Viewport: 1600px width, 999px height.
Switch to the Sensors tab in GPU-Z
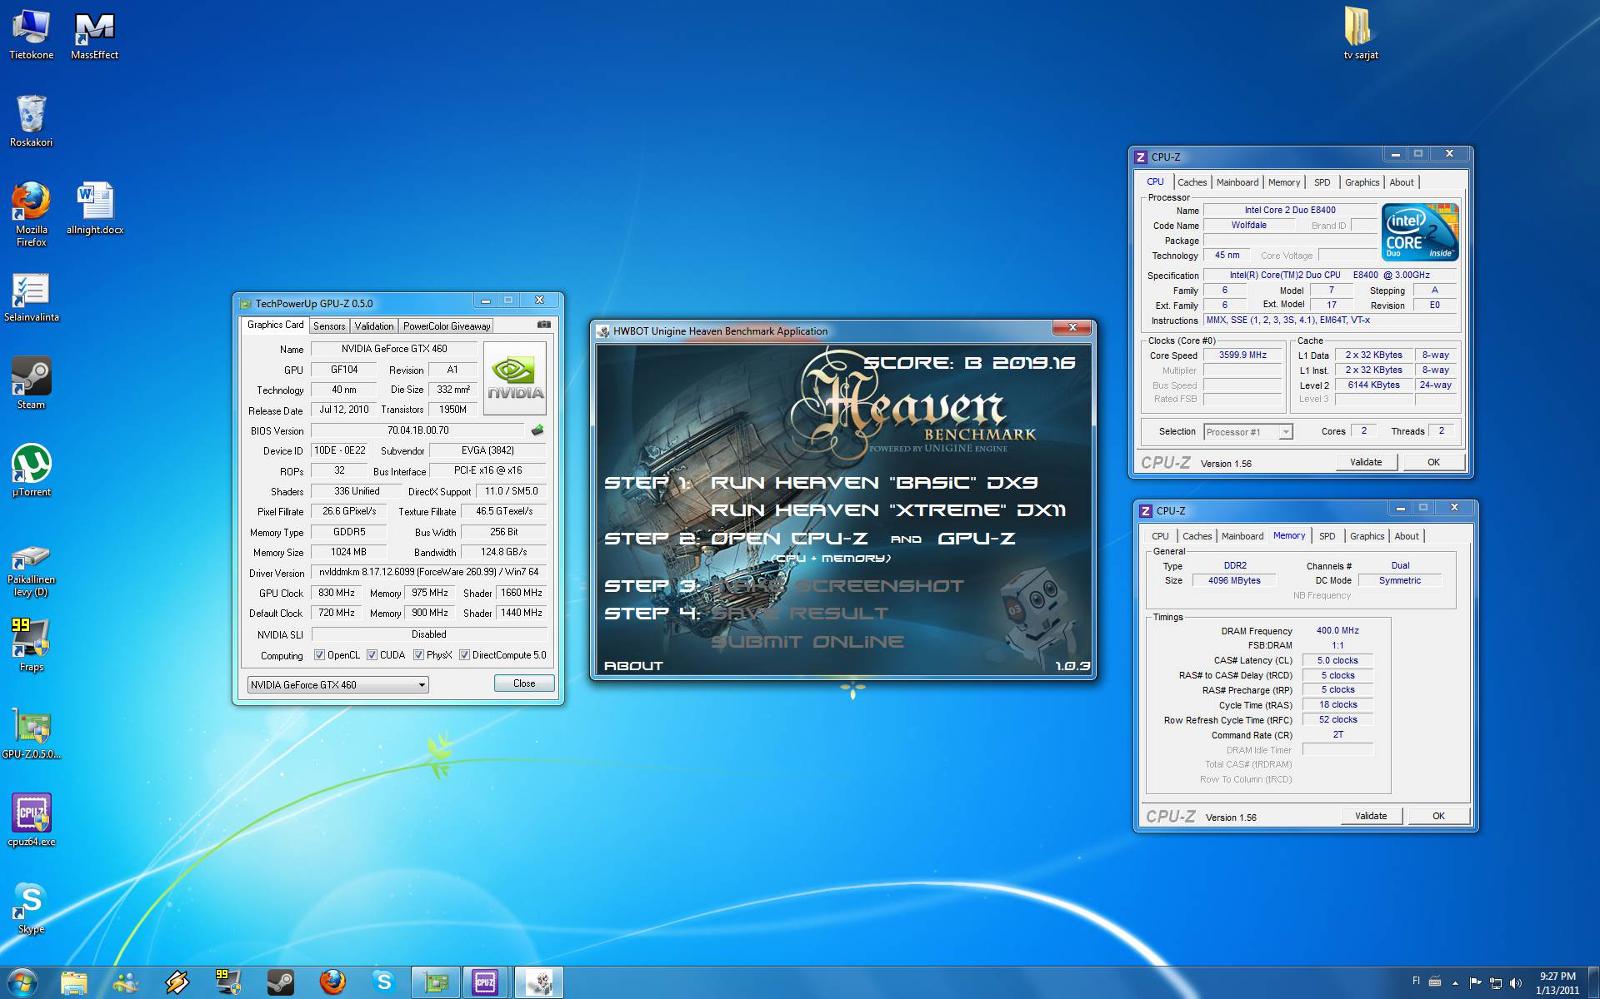click(328, 326)
